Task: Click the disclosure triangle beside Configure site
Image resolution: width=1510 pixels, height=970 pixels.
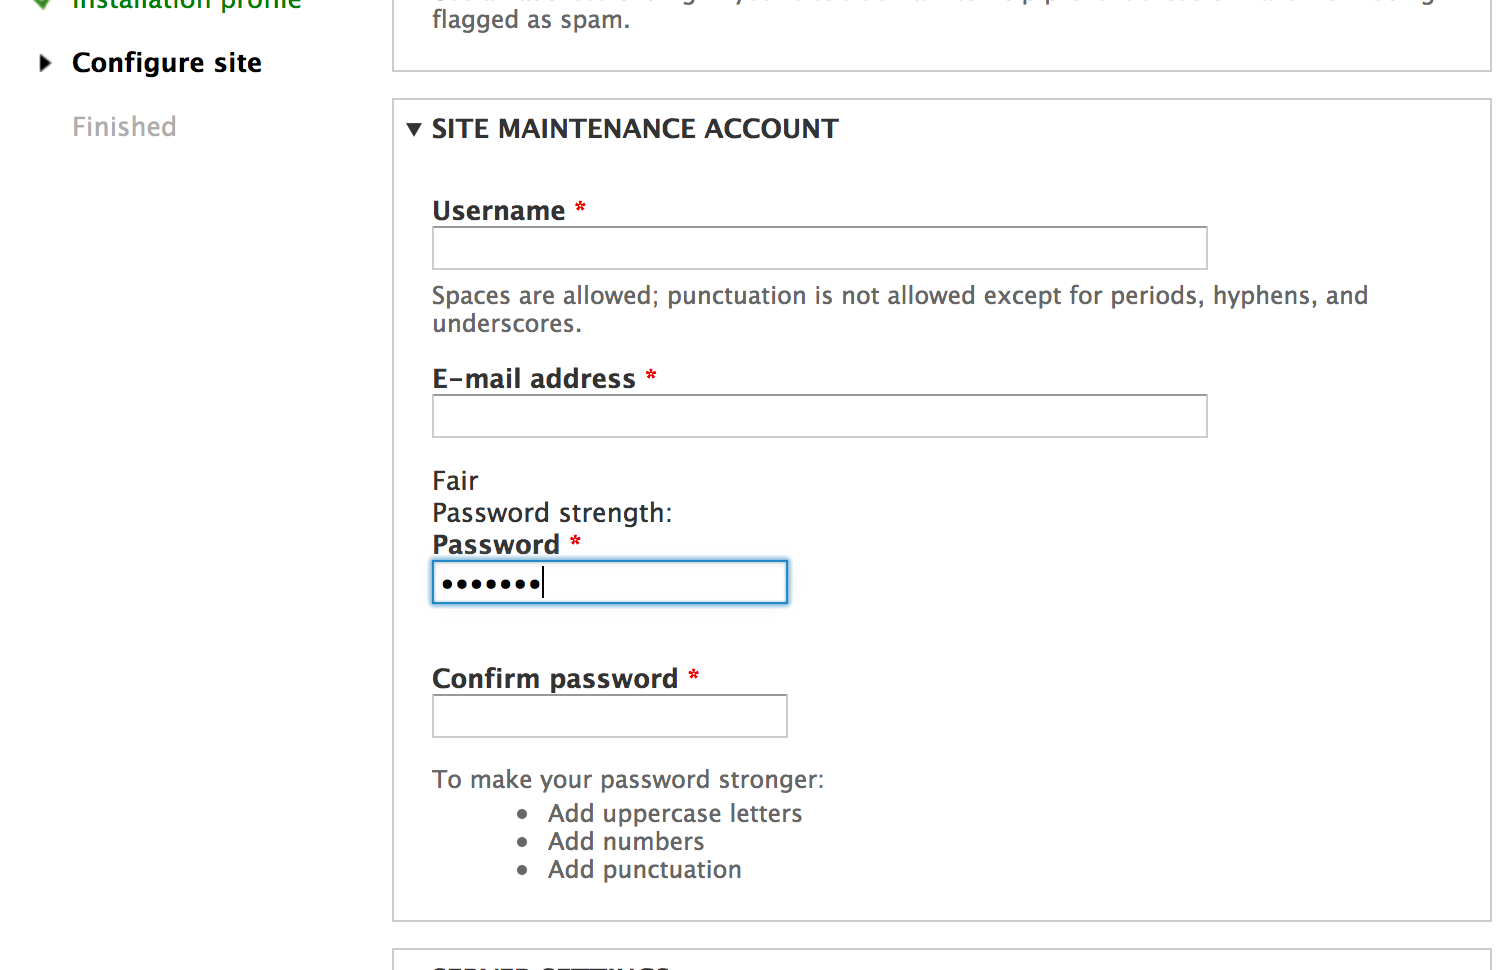Action: 45,62
